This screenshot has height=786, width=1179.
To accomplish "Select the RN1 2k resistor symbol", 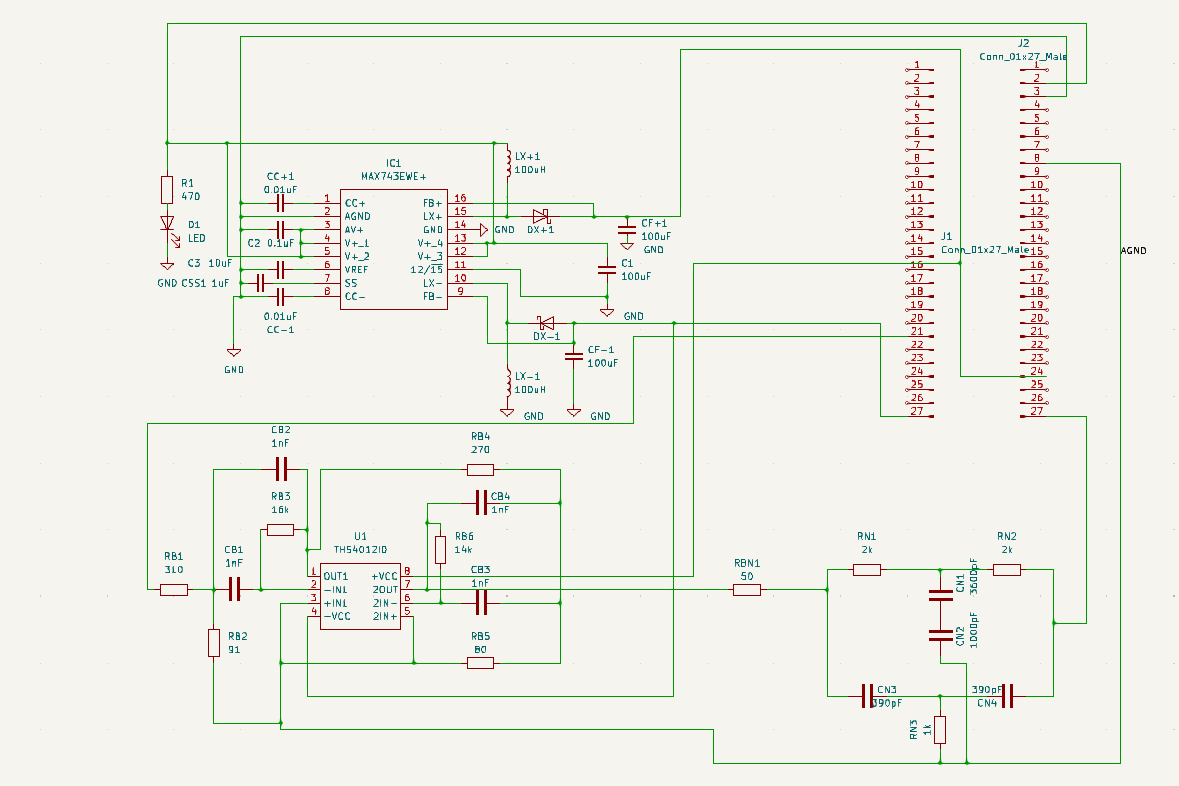I will click(x=867, y=570).
